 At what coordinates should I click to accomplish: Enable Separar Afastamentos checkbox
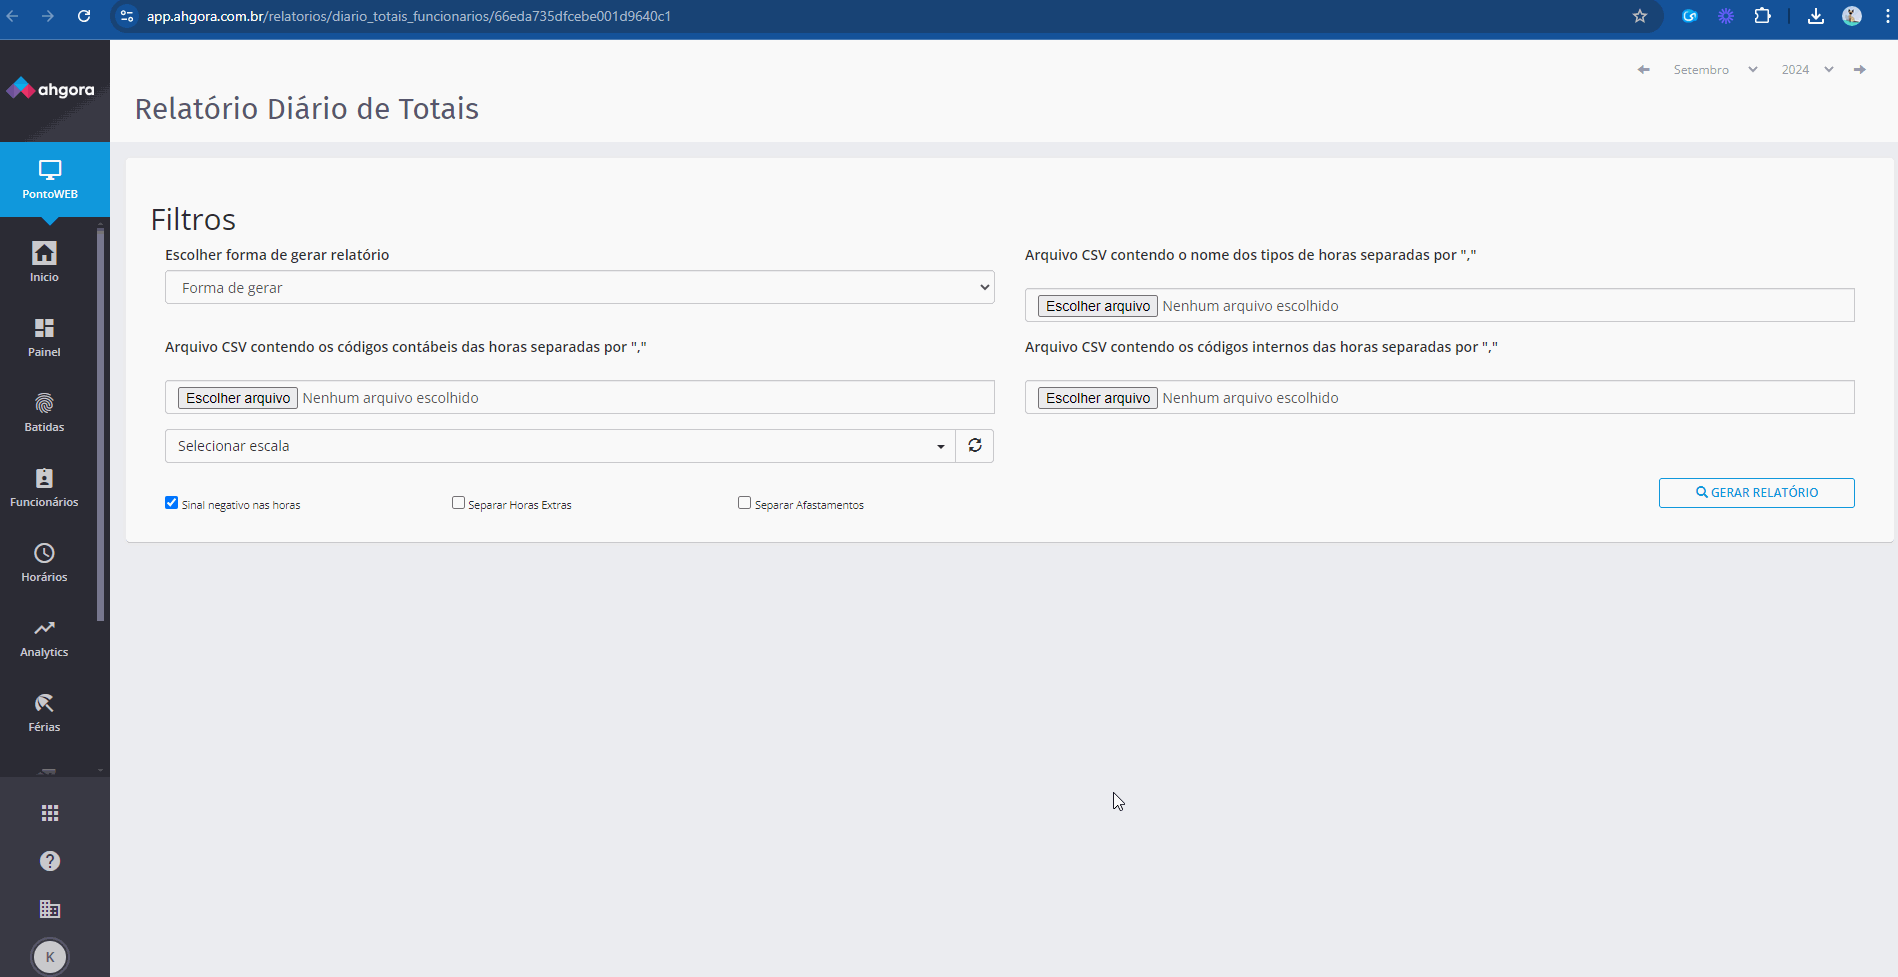744,503
